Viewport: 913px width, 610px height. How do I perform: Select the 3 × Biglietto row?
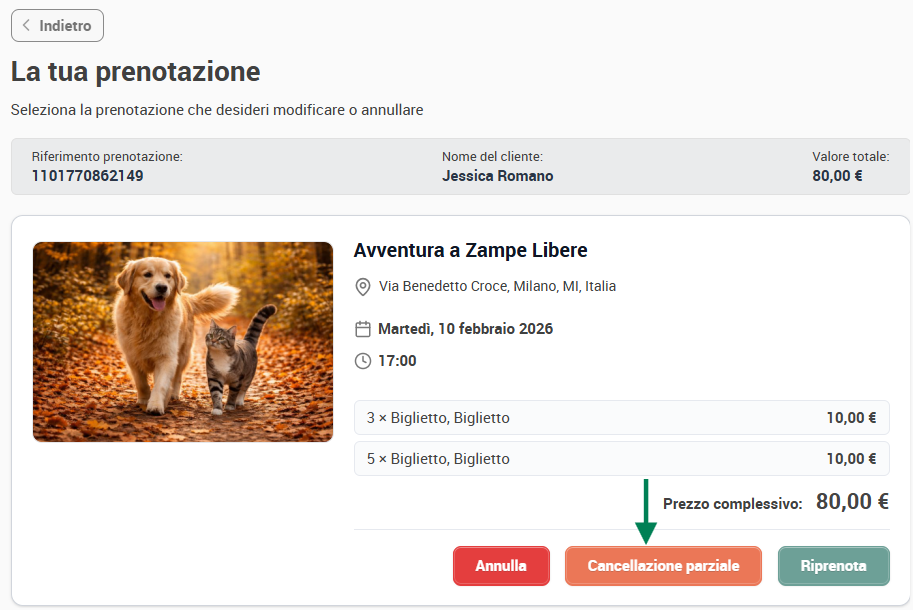pyautogui.click(x=621, y=417)
